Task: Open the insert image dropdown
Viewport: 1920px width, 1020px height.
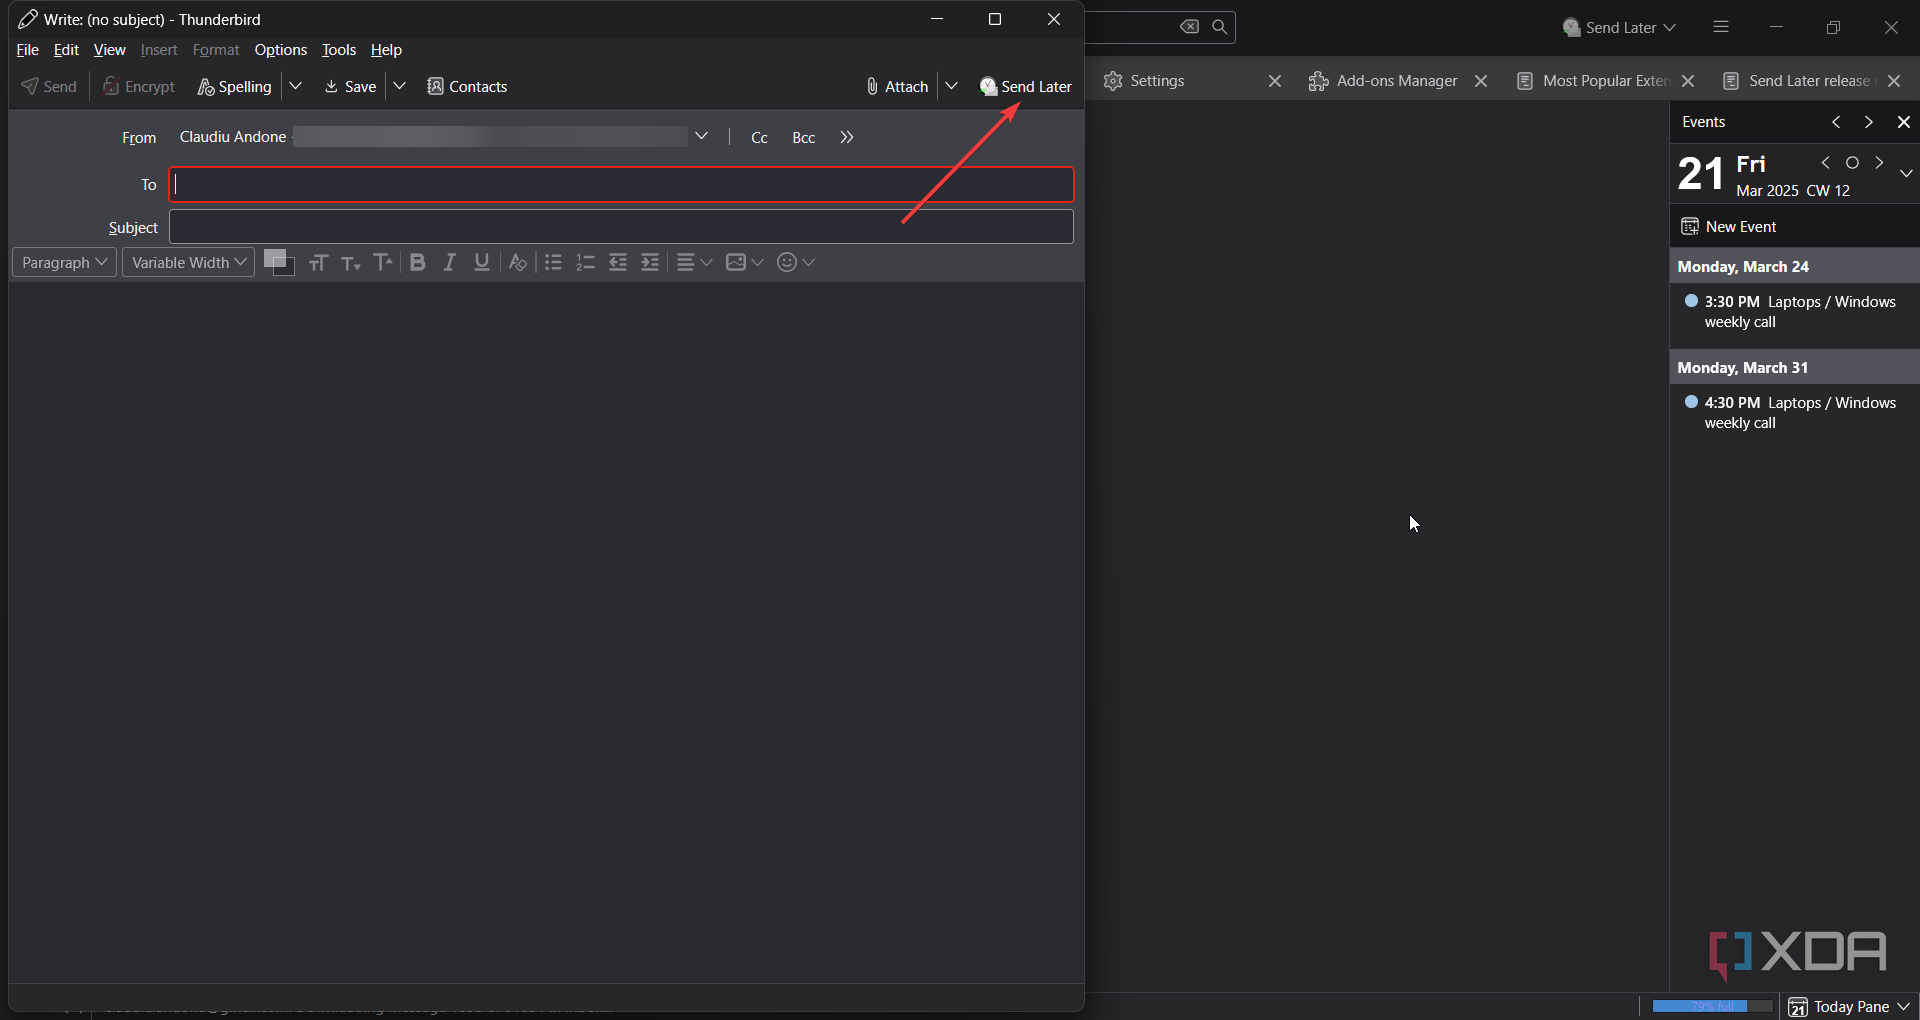Action: click(744, 262)
